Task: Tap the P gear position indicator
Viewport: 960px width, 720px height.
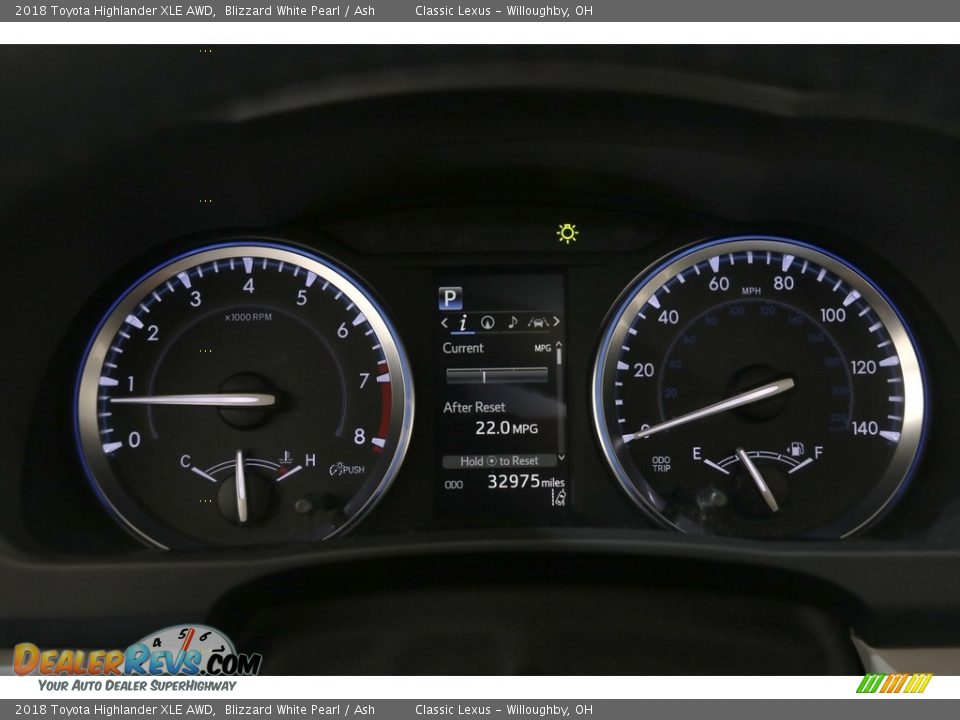Action: (450, 298)
